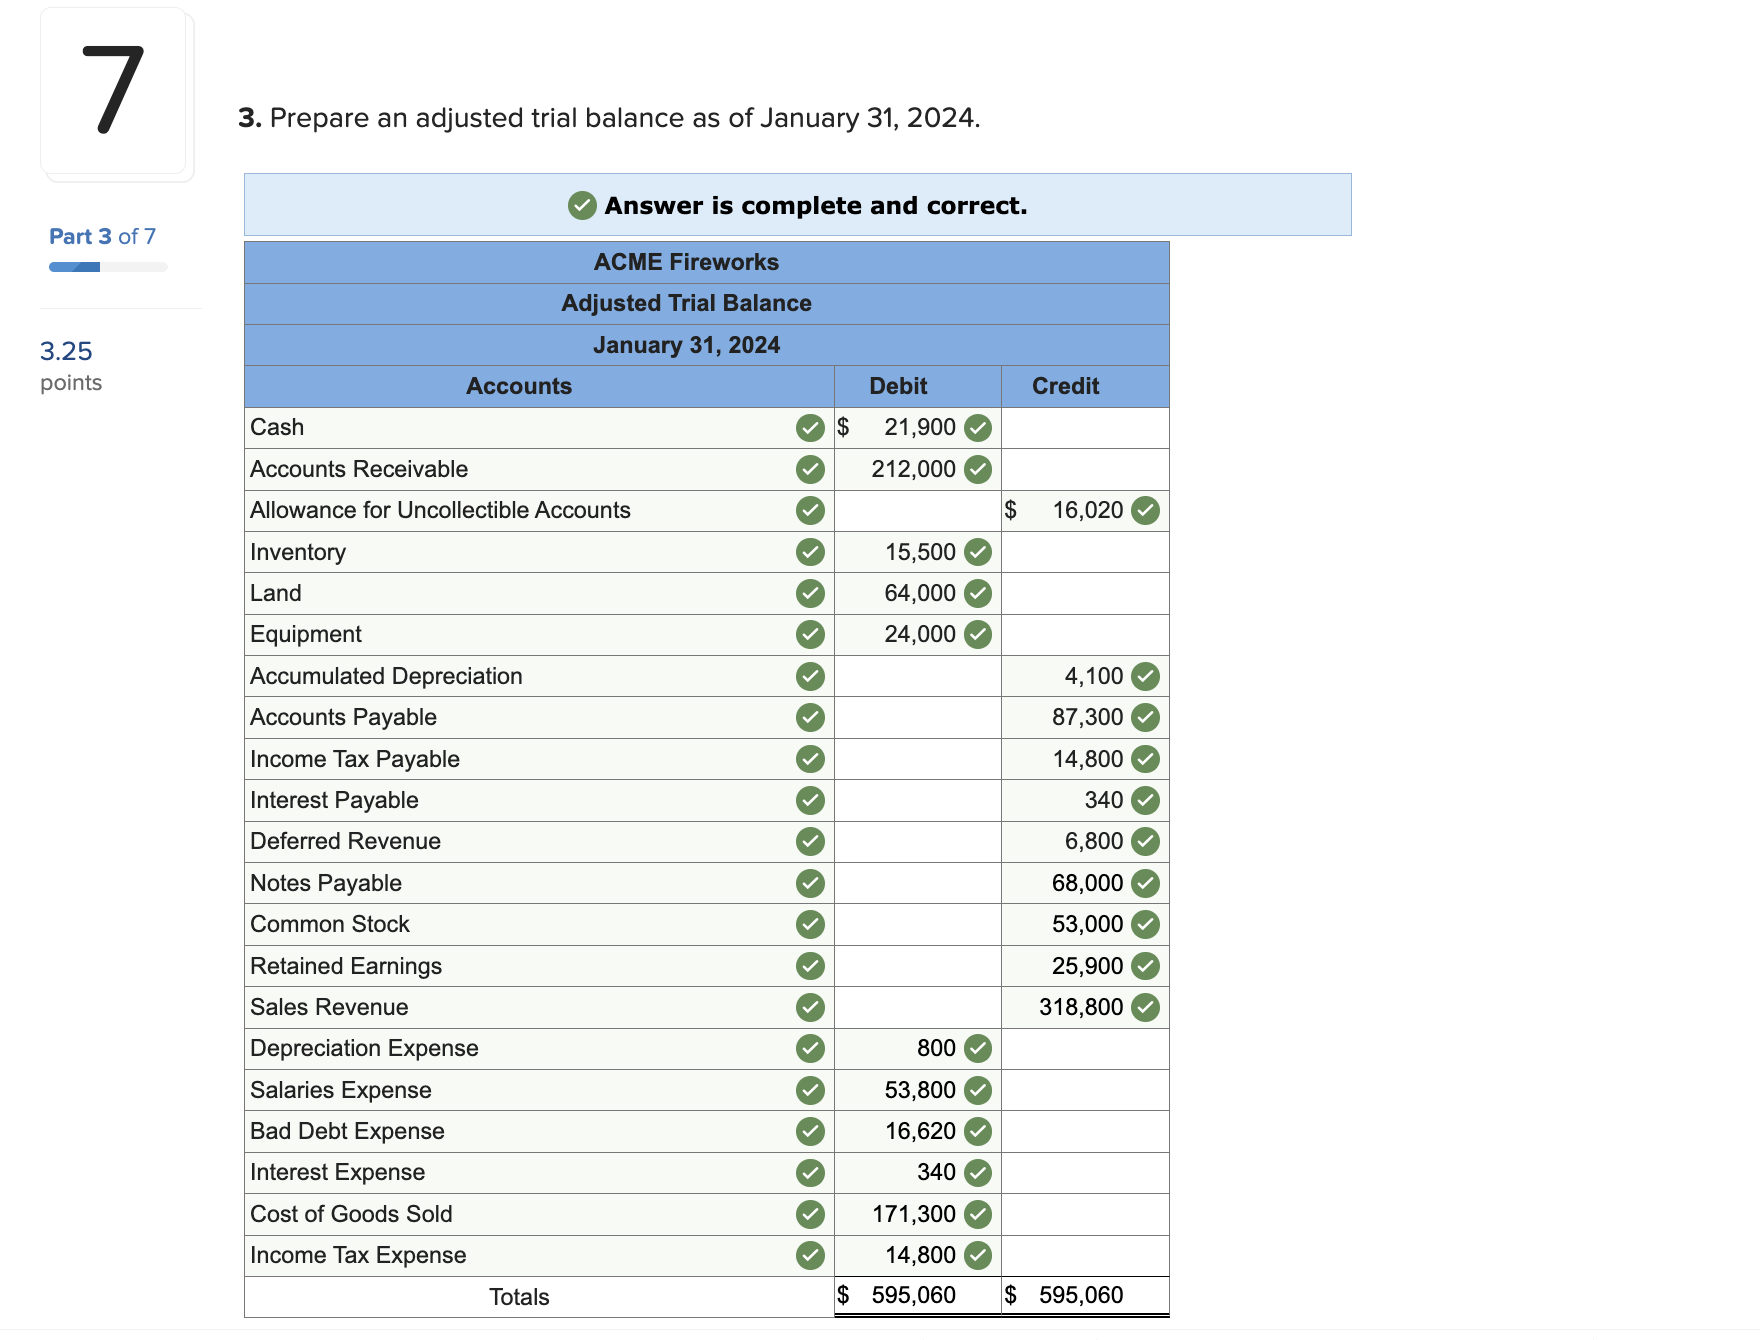1760x1340 pixels.
Task: Select the "595,060" credit total
Action: coord(1081,1296)
